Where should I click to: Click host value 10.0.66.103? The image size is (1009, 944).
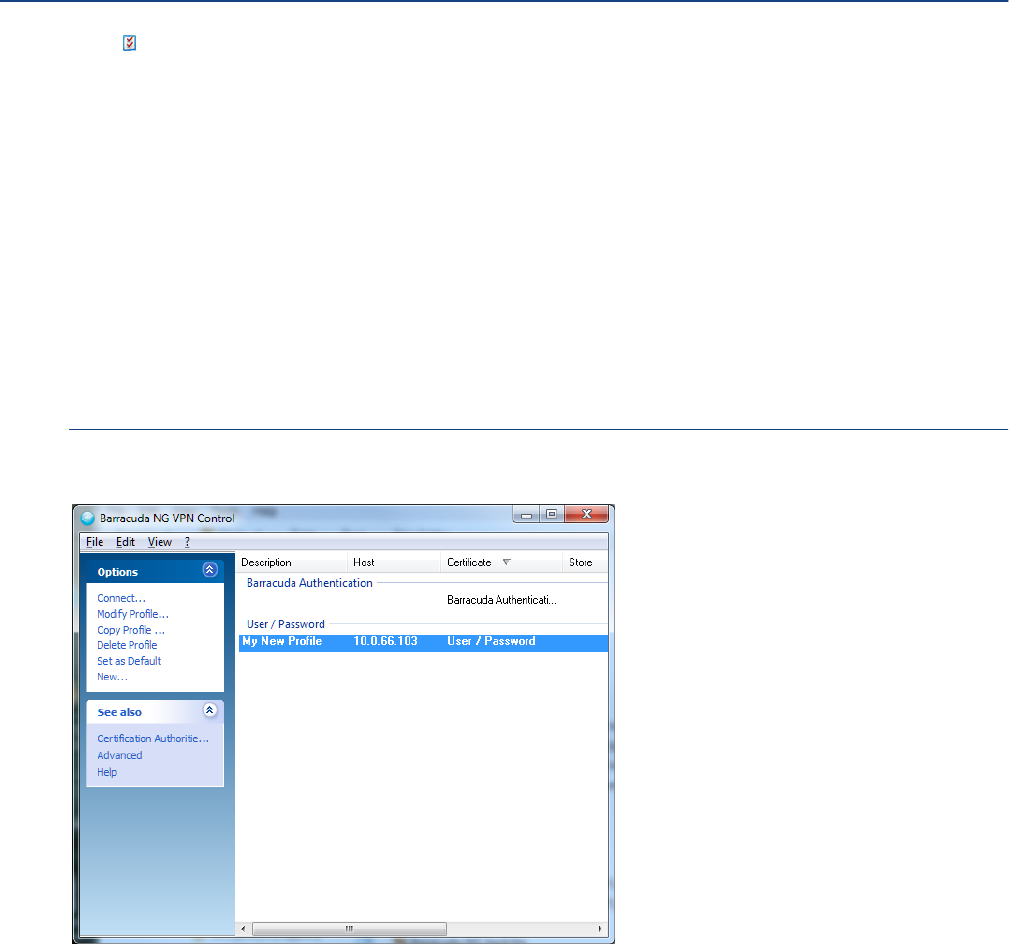(x=385, y=642)
